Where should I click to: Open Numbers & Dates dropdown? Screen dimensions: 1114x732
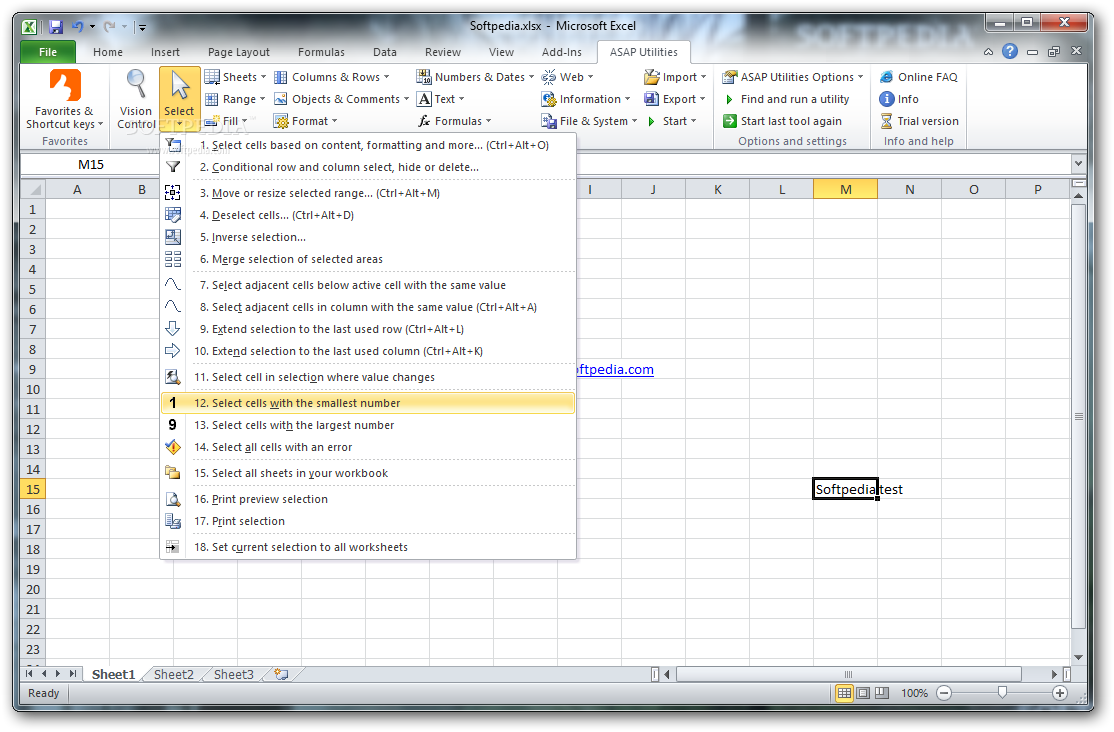tap(475, 77)
